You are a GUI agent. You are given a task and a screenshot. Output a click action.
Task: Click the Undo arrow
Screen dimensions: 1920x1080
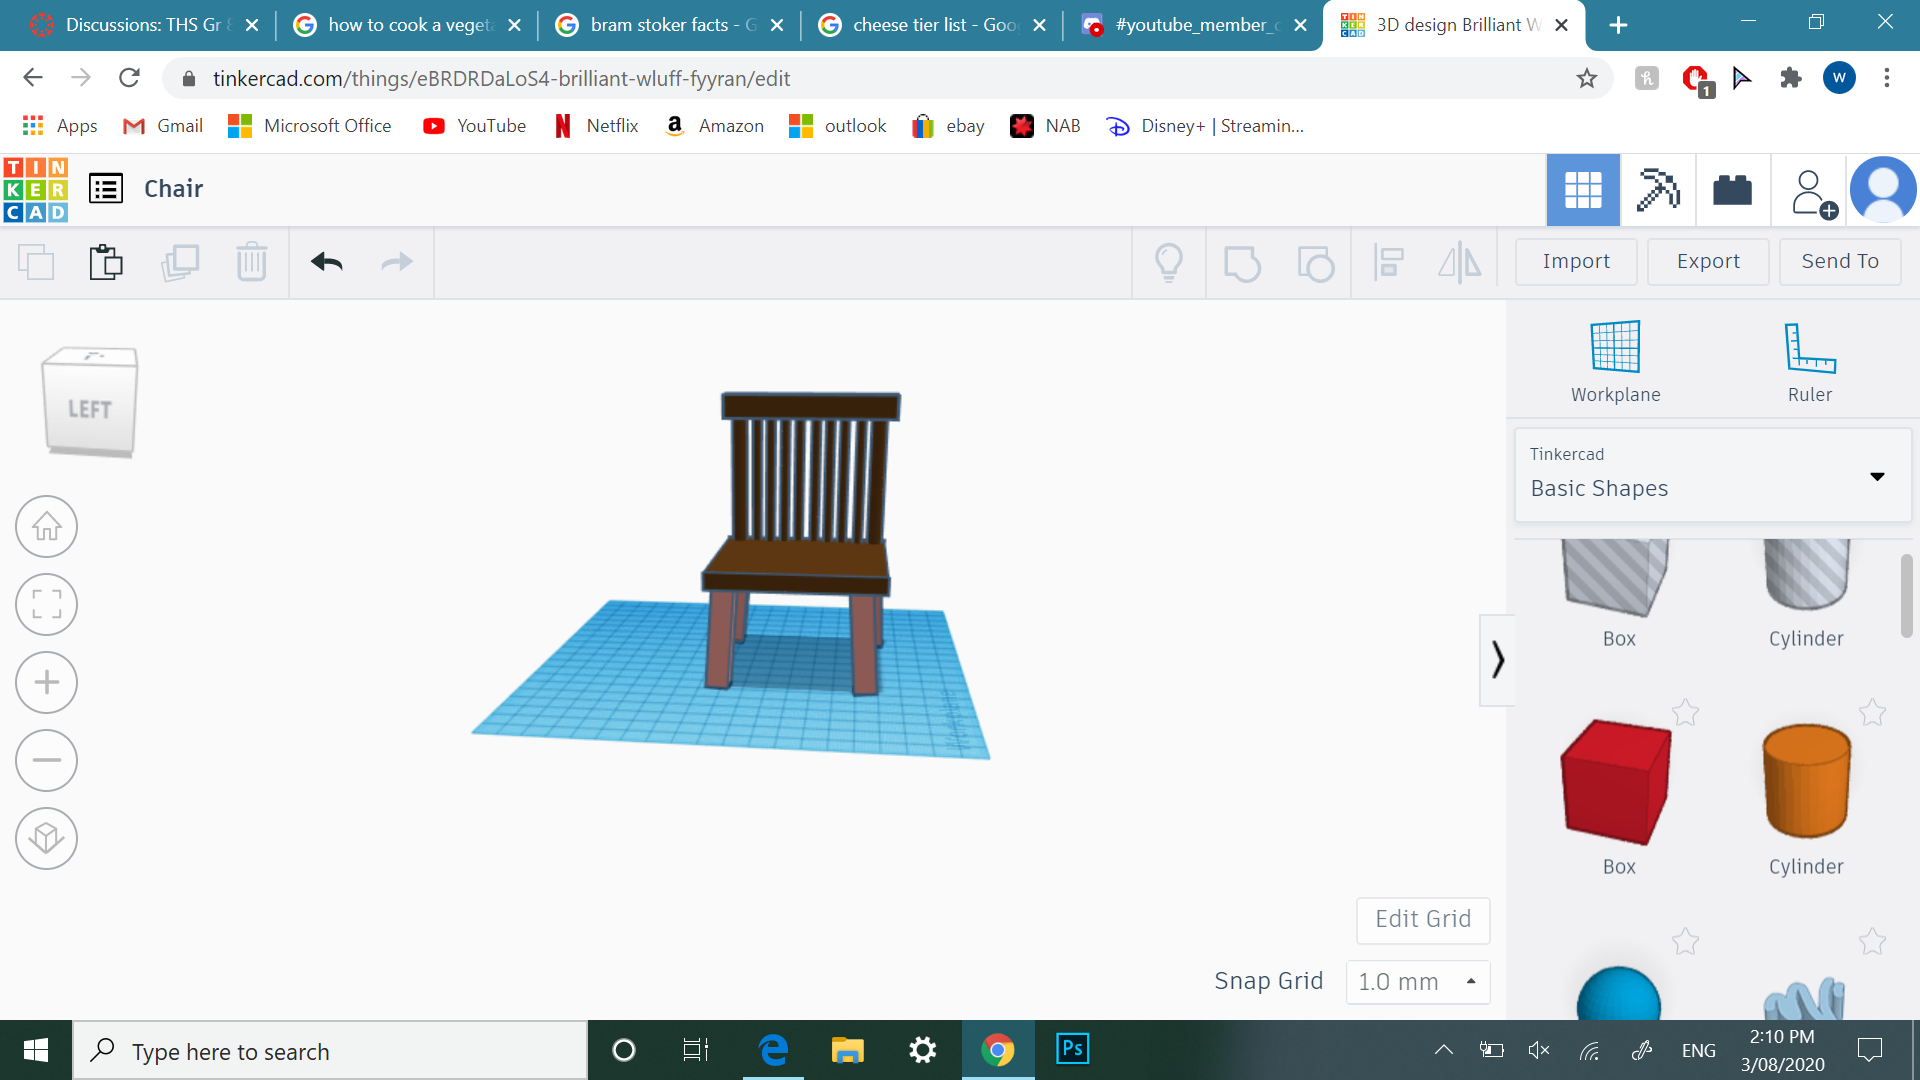(325, 262)
